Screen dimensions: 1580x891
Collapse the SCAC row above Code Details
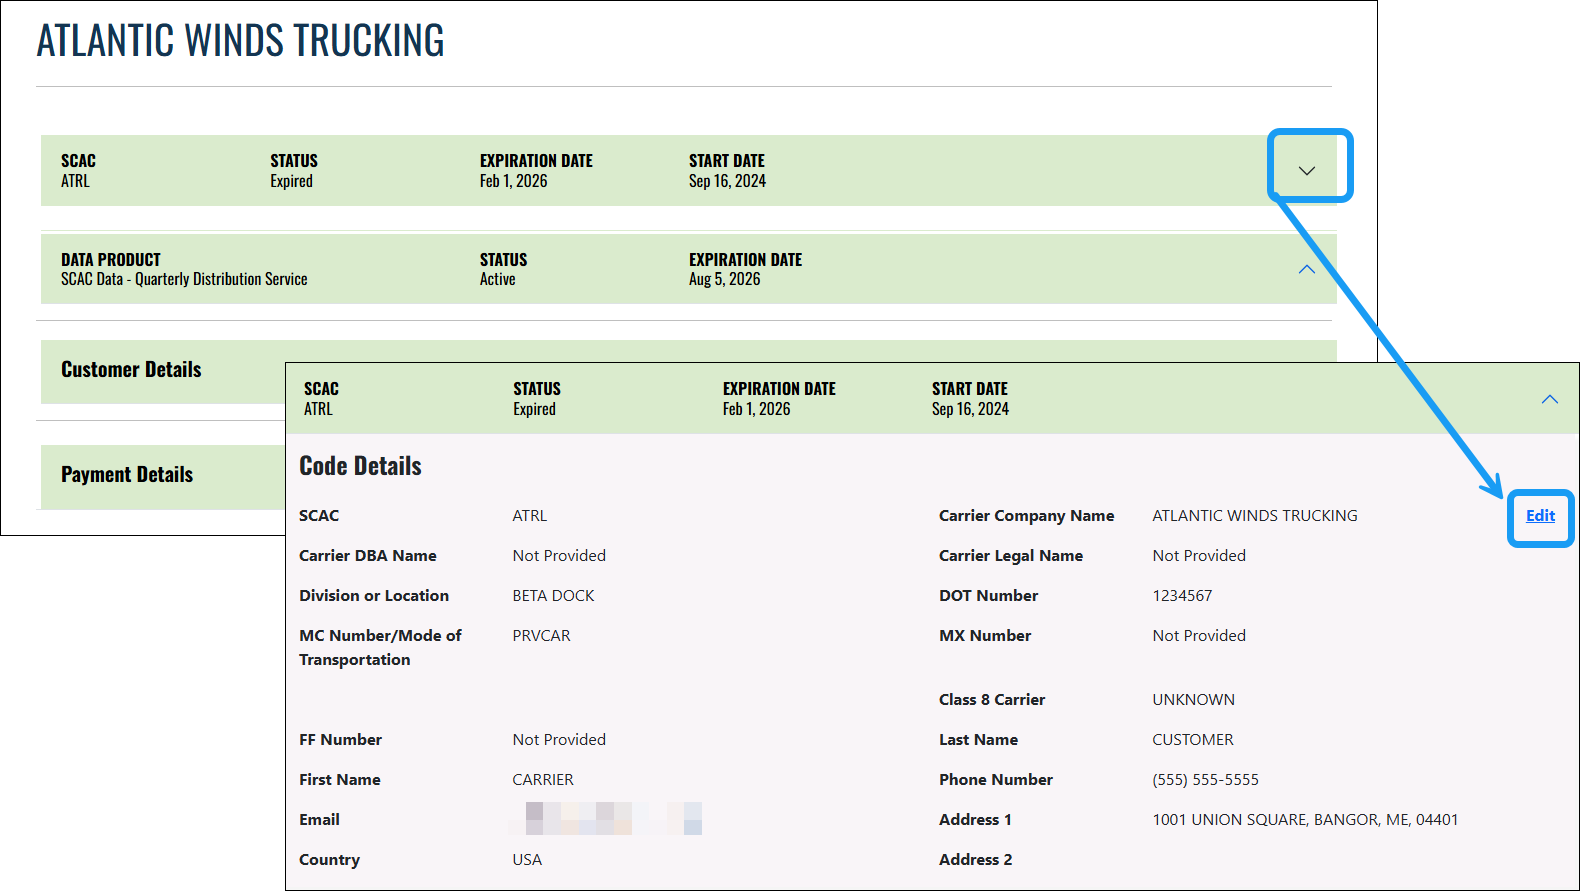(1549, 399)
